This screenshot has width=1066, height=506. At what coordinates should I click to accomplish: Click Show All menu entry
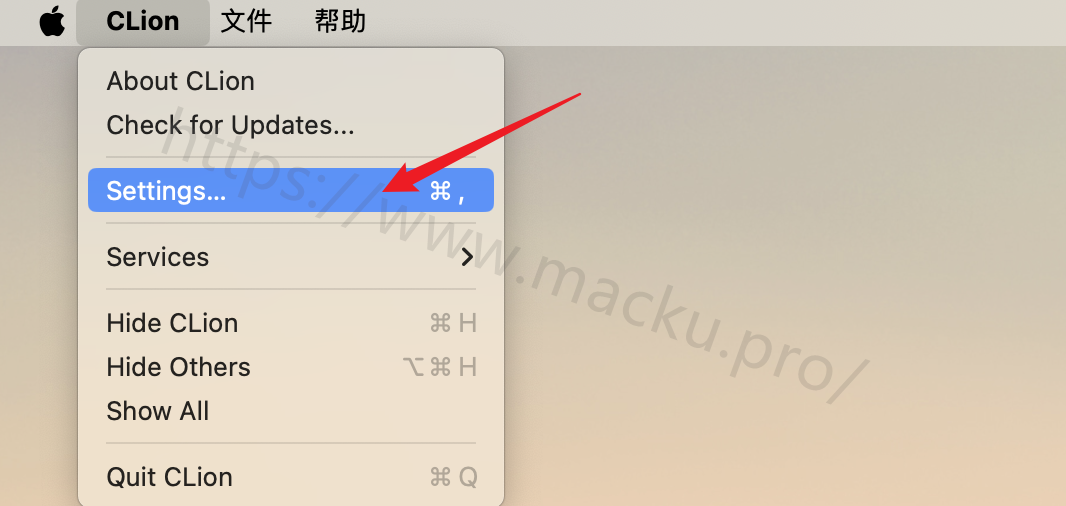point(291,411)
